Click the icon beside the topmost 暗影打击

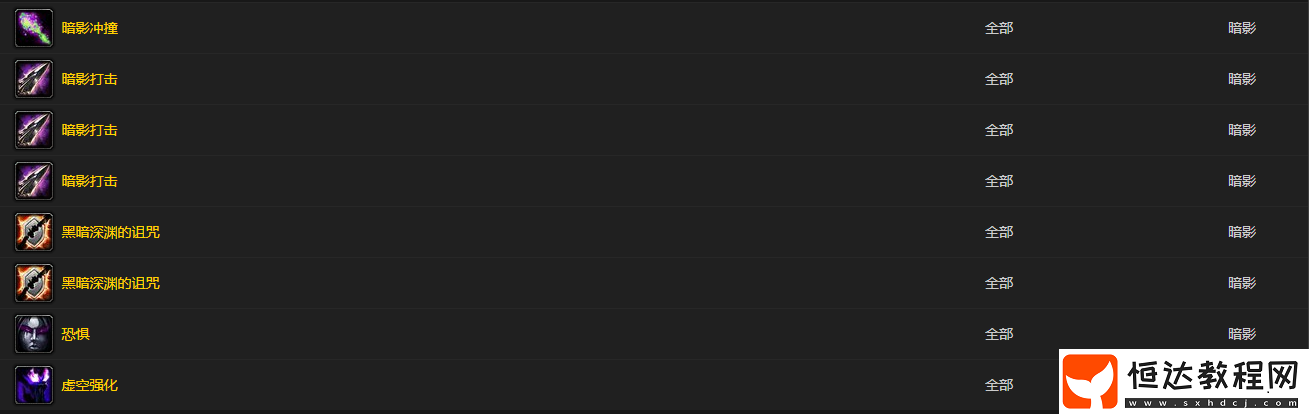click(34, 79)
